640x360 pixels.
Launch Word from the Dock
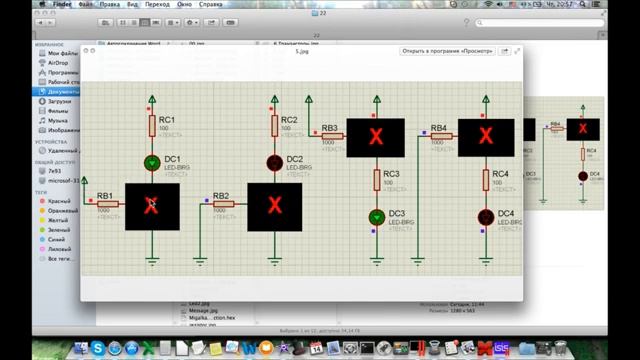click(x=249, y=348)
